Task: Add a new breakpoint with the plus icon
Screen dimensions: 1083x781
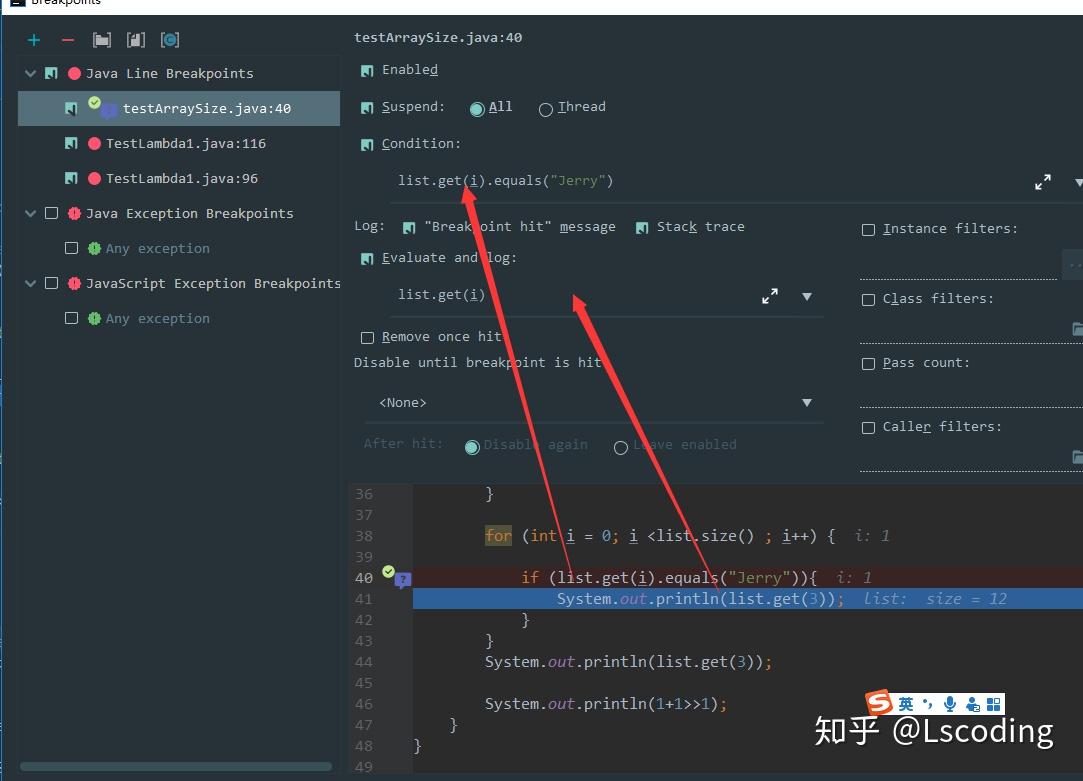Action: 33,40
